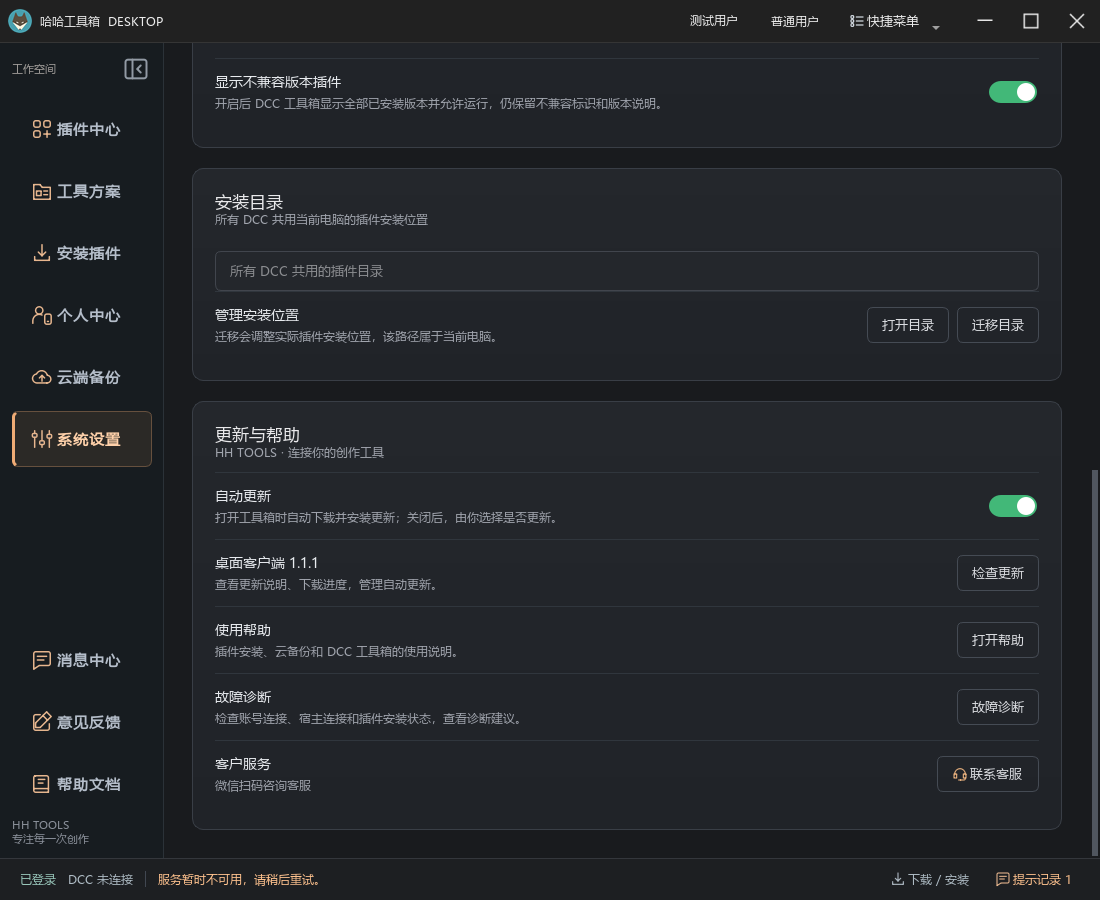Click the download icon in status bar

(x=897, y=879)
